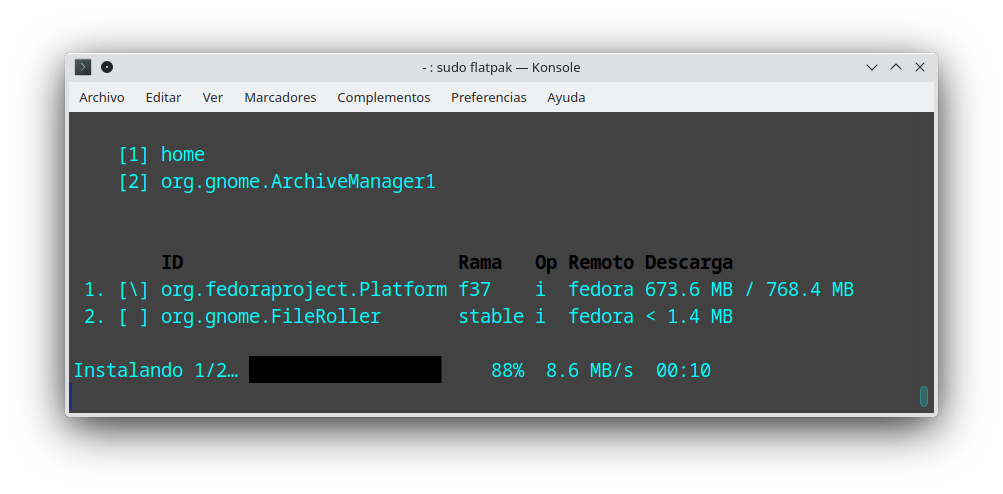1003x494 pixels.
Task: Click the 'f37' branch value
Action: coord(475,290)
